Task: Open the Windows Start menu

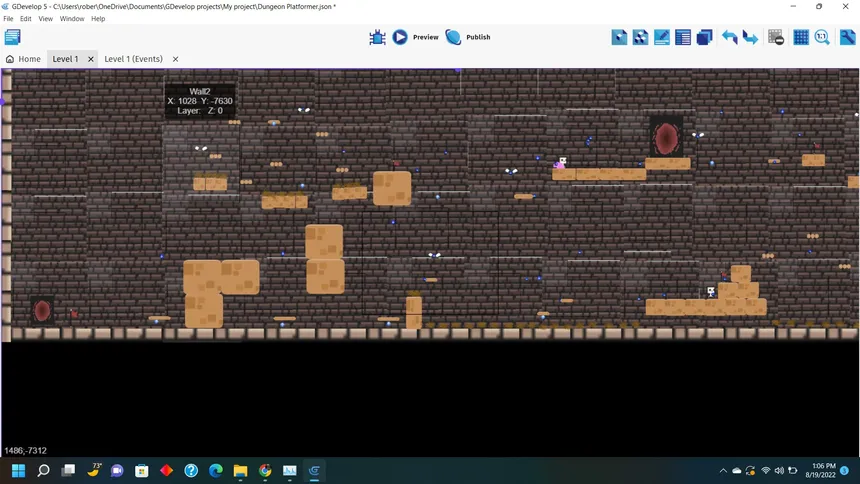Action: pos(19,470)
